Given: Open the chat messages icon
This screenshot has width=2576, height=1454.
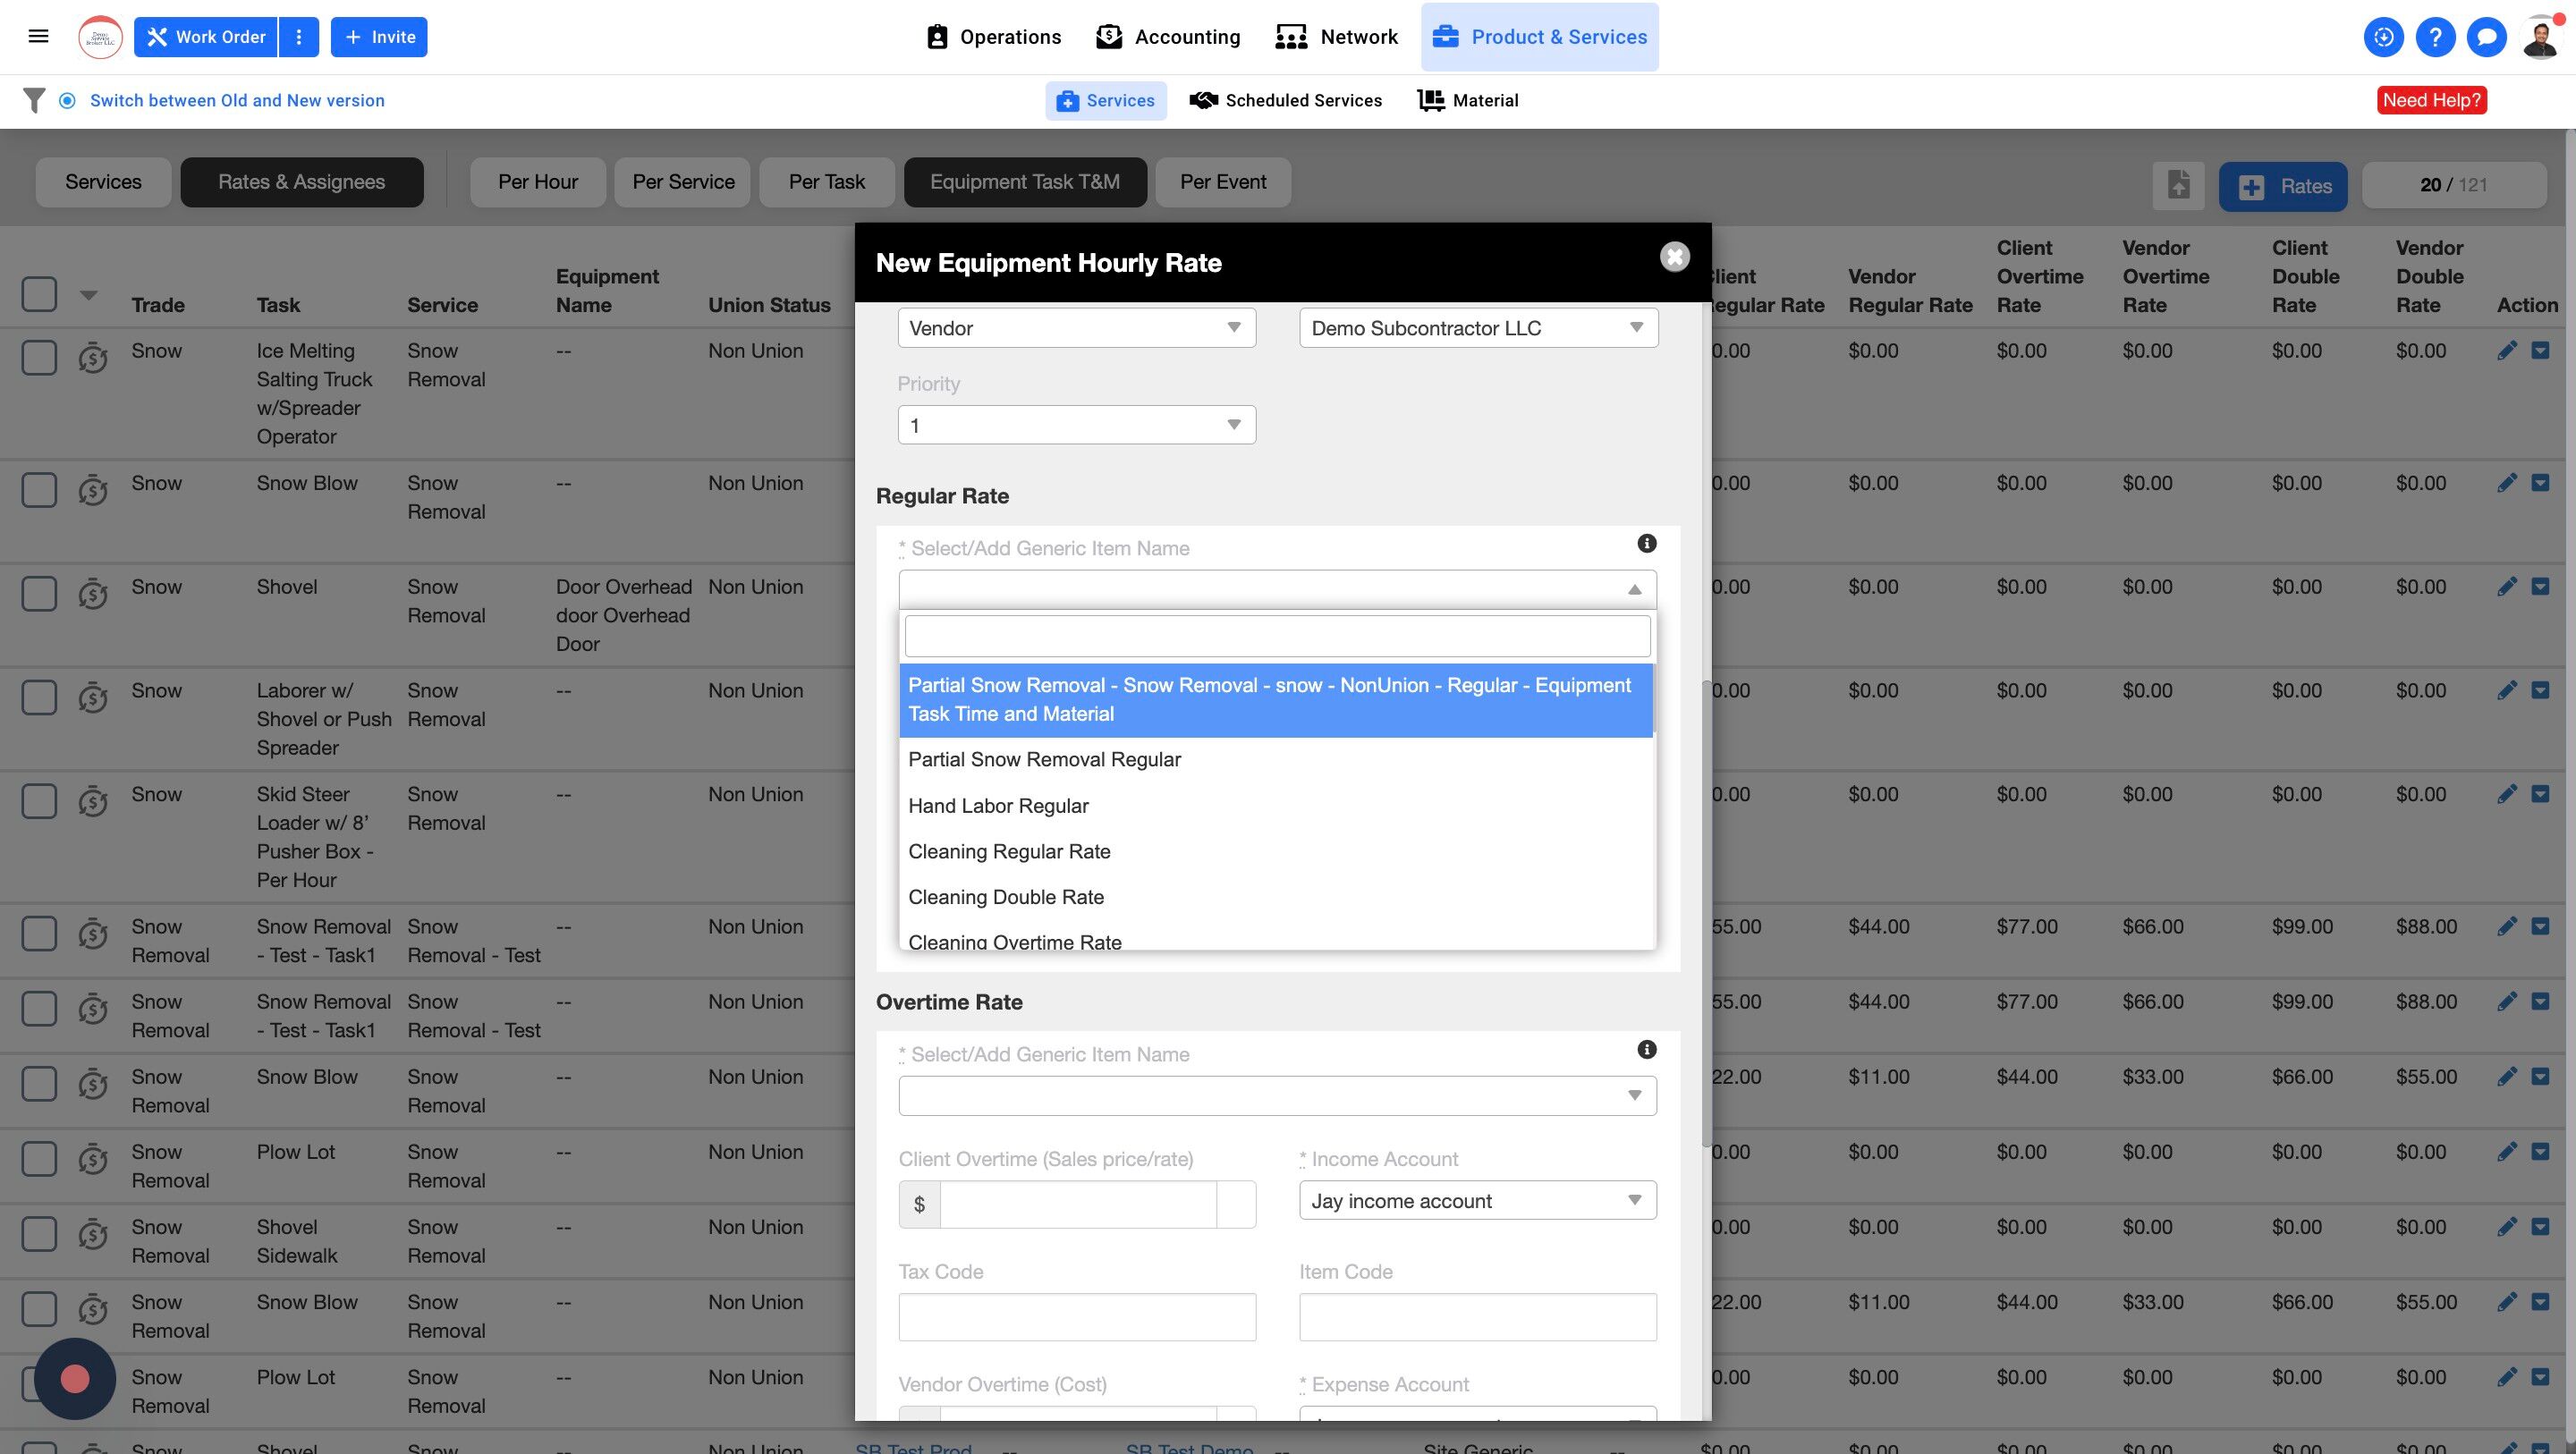Looking at the screenshot, I should point(2486,38).
